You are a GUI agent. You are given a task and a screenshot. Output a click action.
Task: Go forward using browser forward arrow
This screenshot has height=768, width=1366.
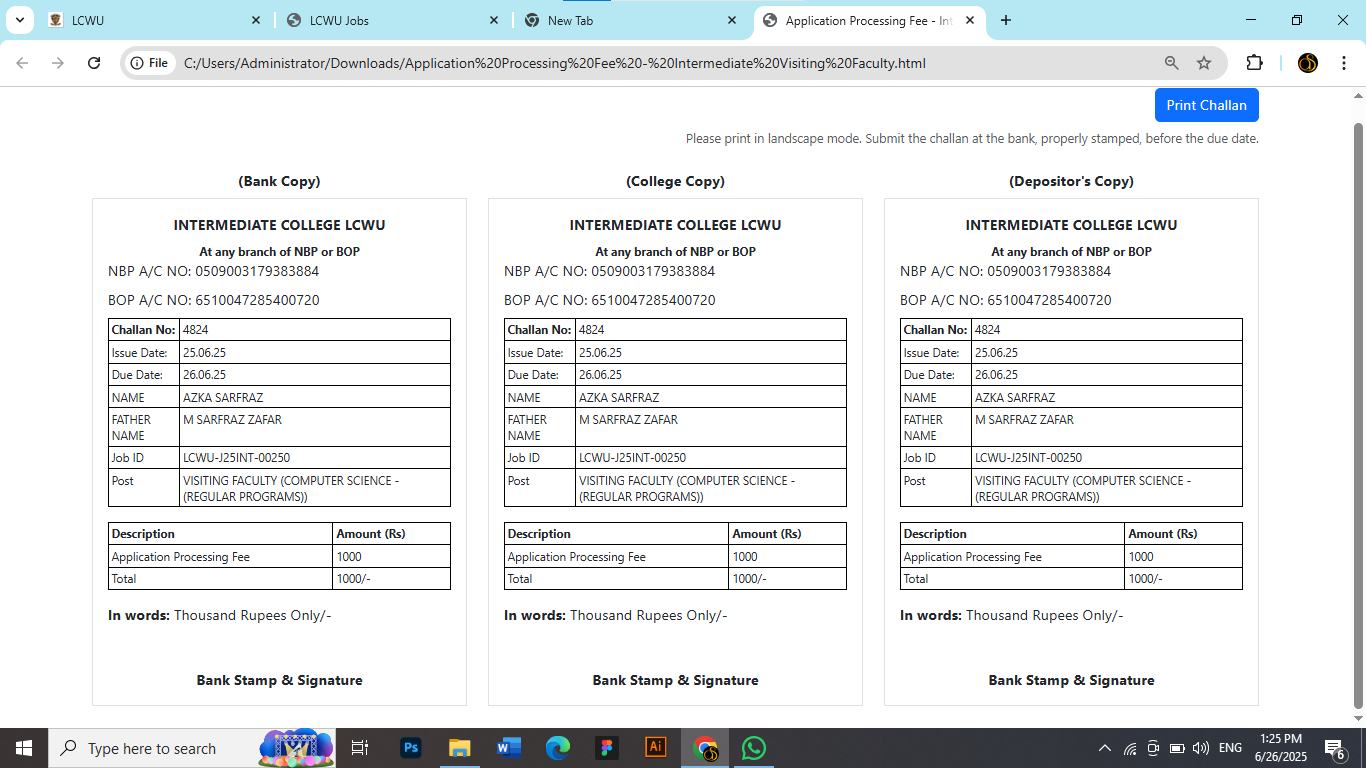[x=58, y=63]
